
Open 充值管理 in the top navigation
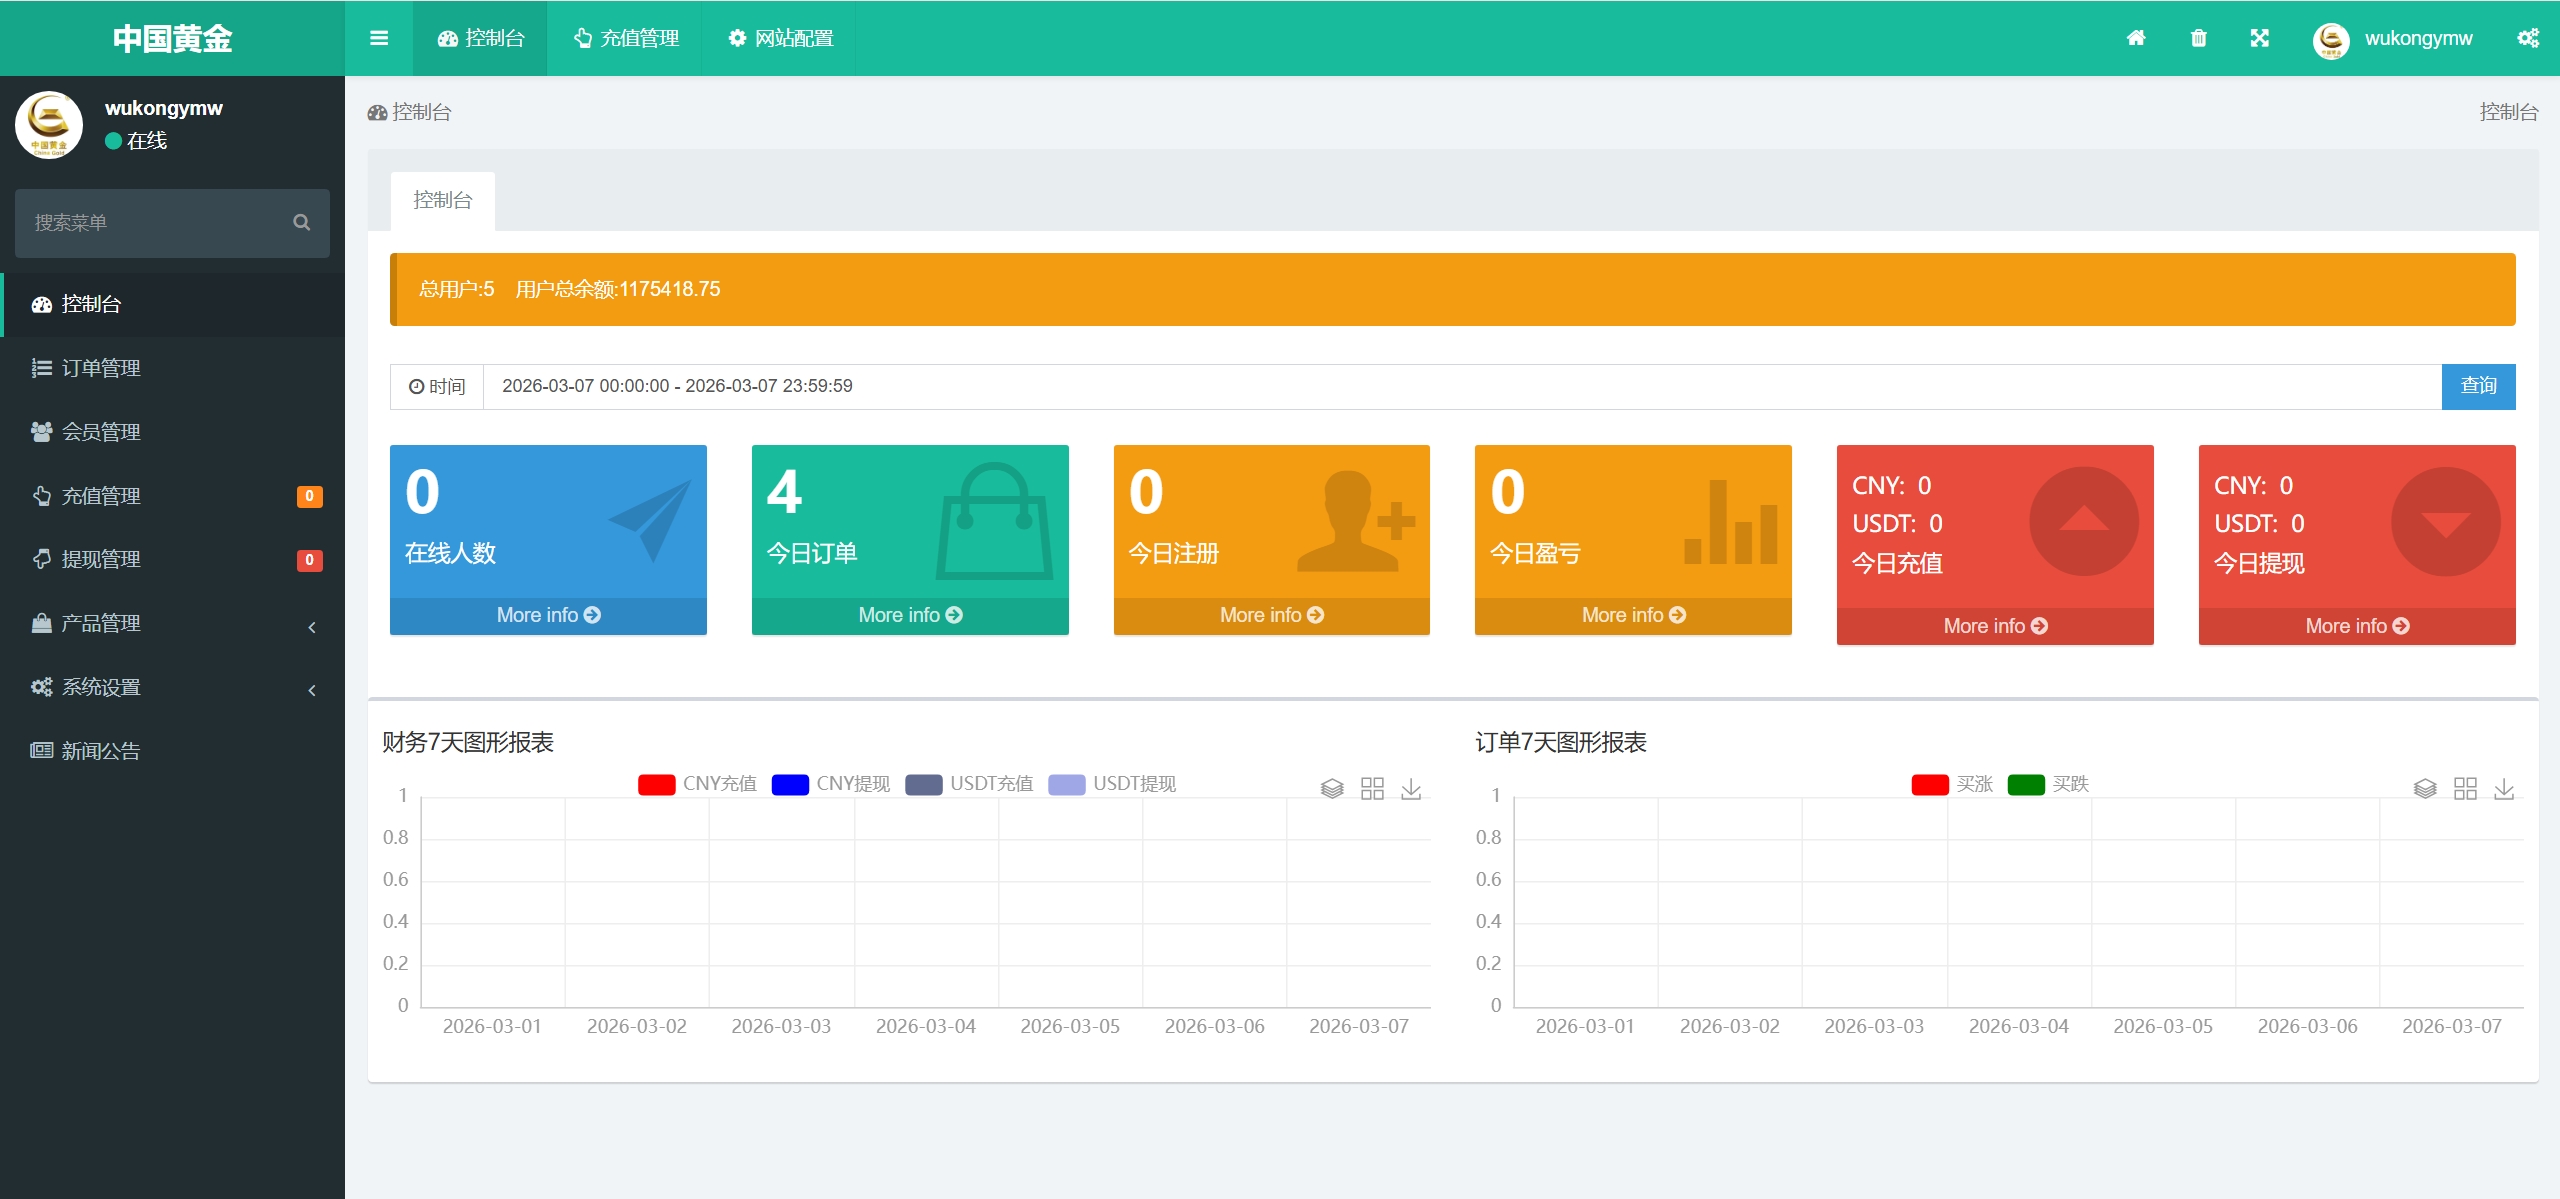pos(626,38)
